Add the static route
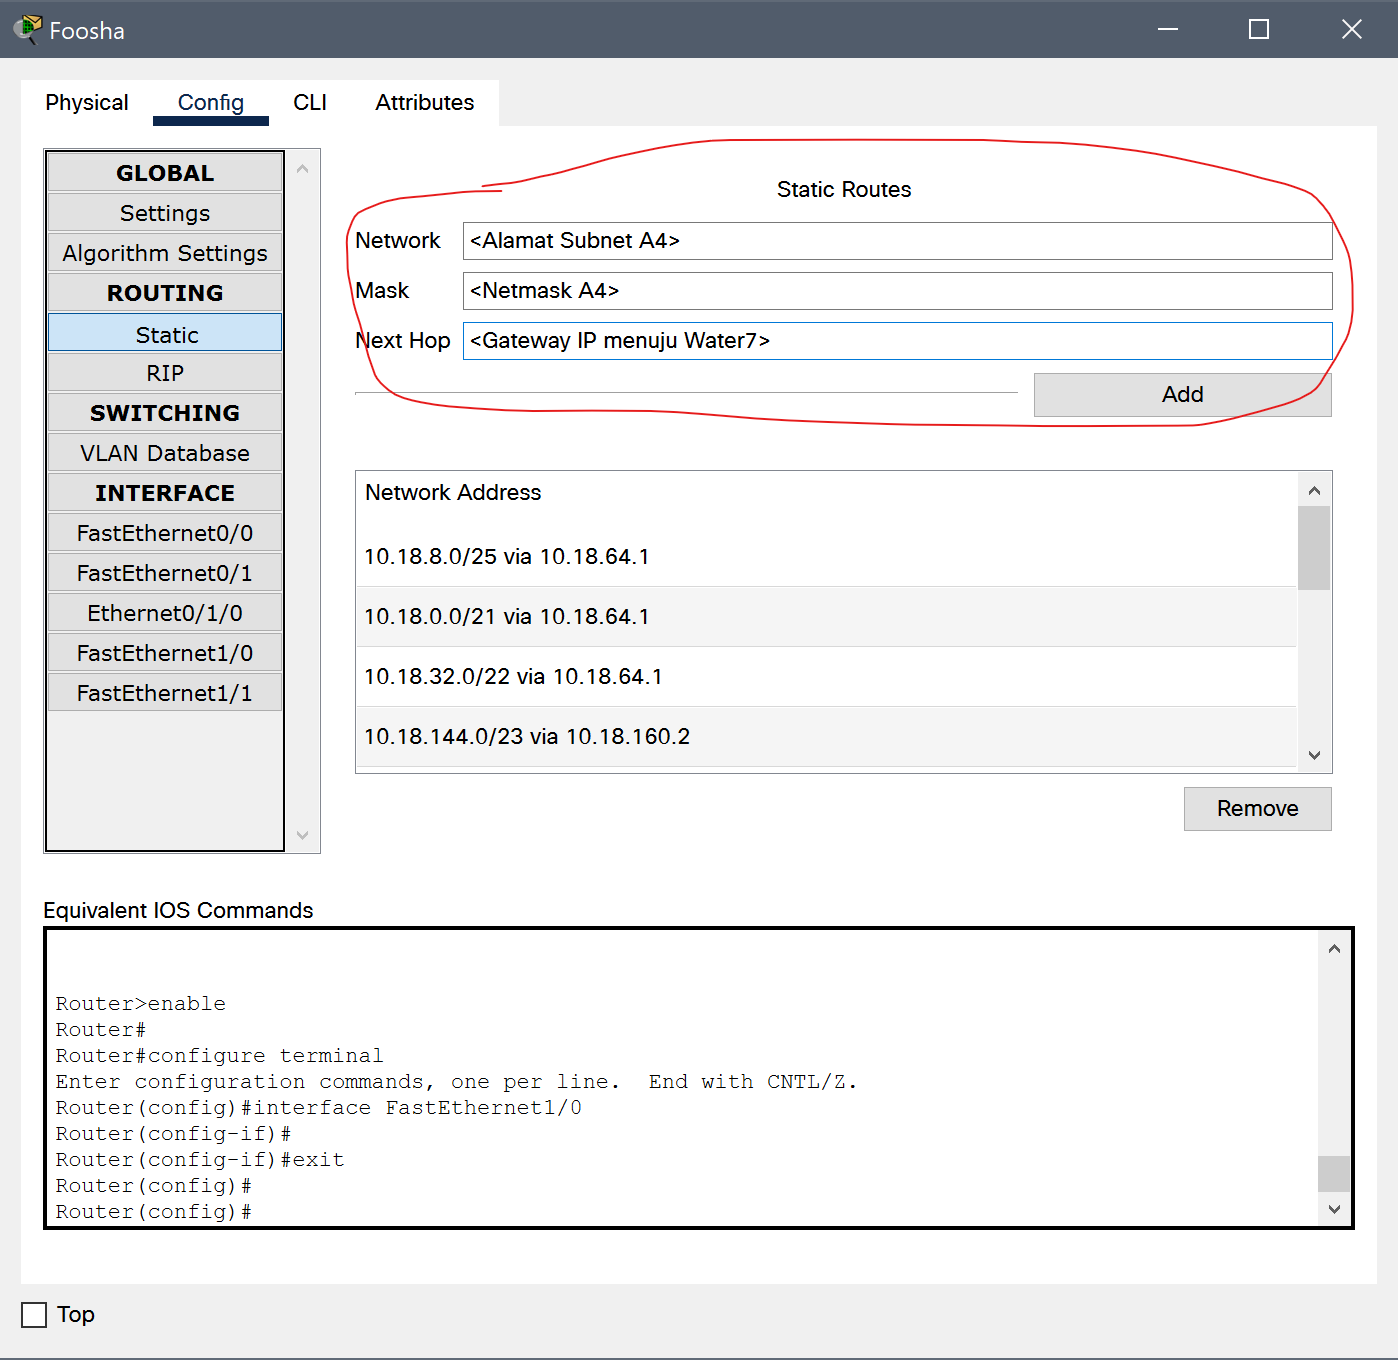Image resolution: width=1398 pixels, height=1360 pixels. tap(1182, 395)
